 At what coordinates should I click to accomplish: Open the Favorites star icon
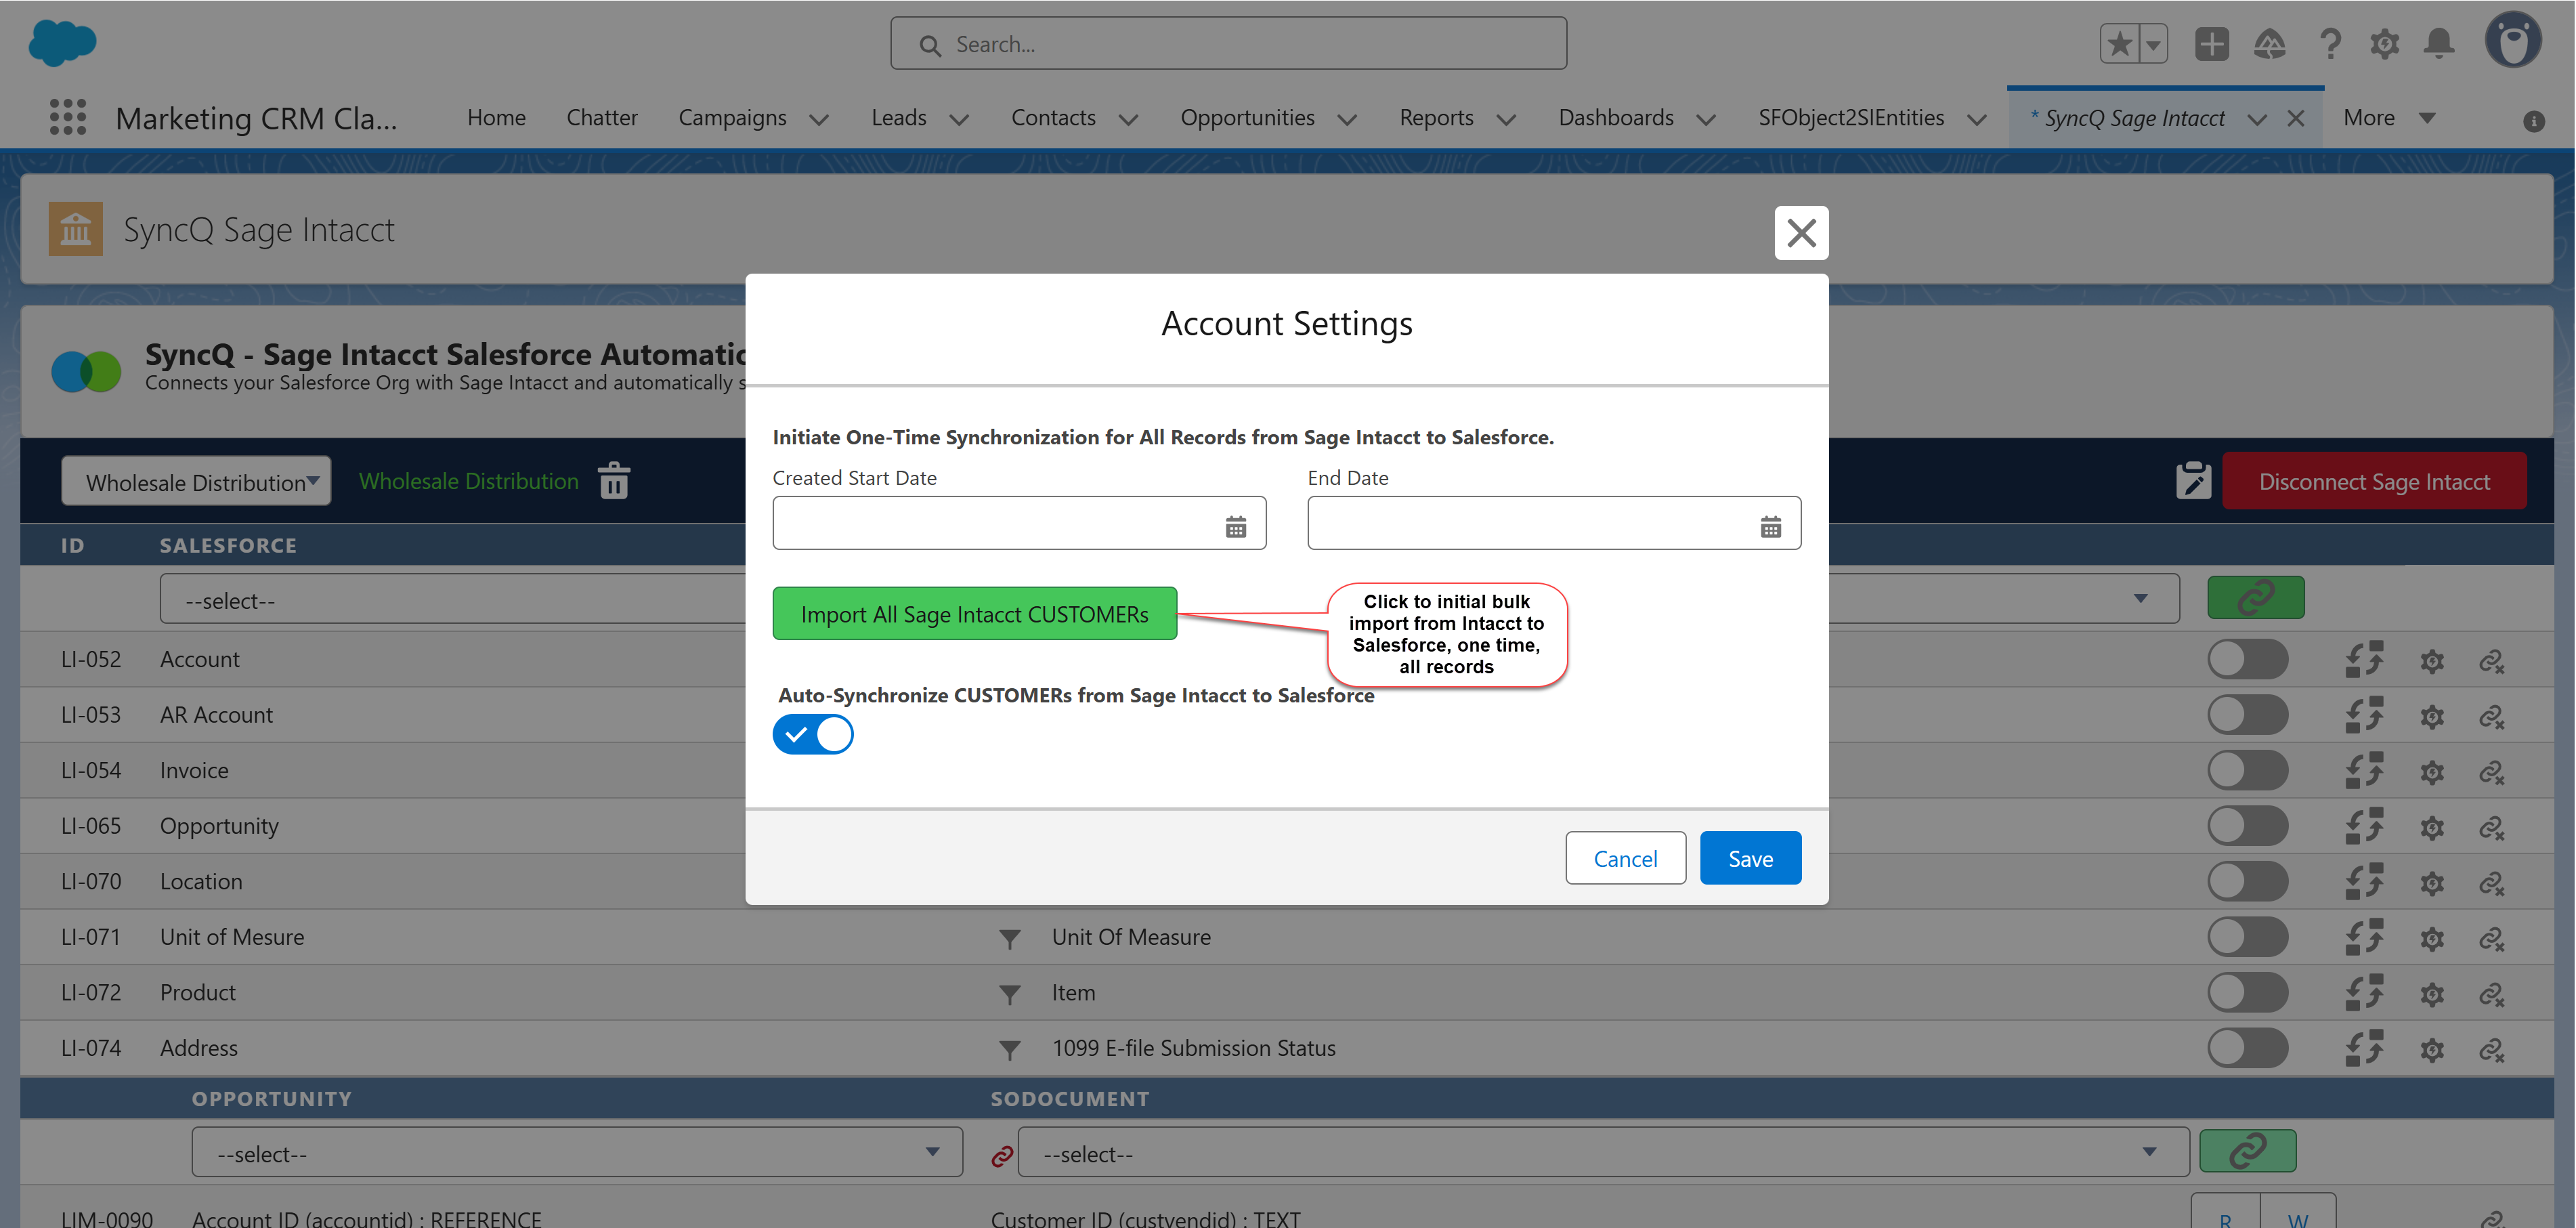[2118, 44]
